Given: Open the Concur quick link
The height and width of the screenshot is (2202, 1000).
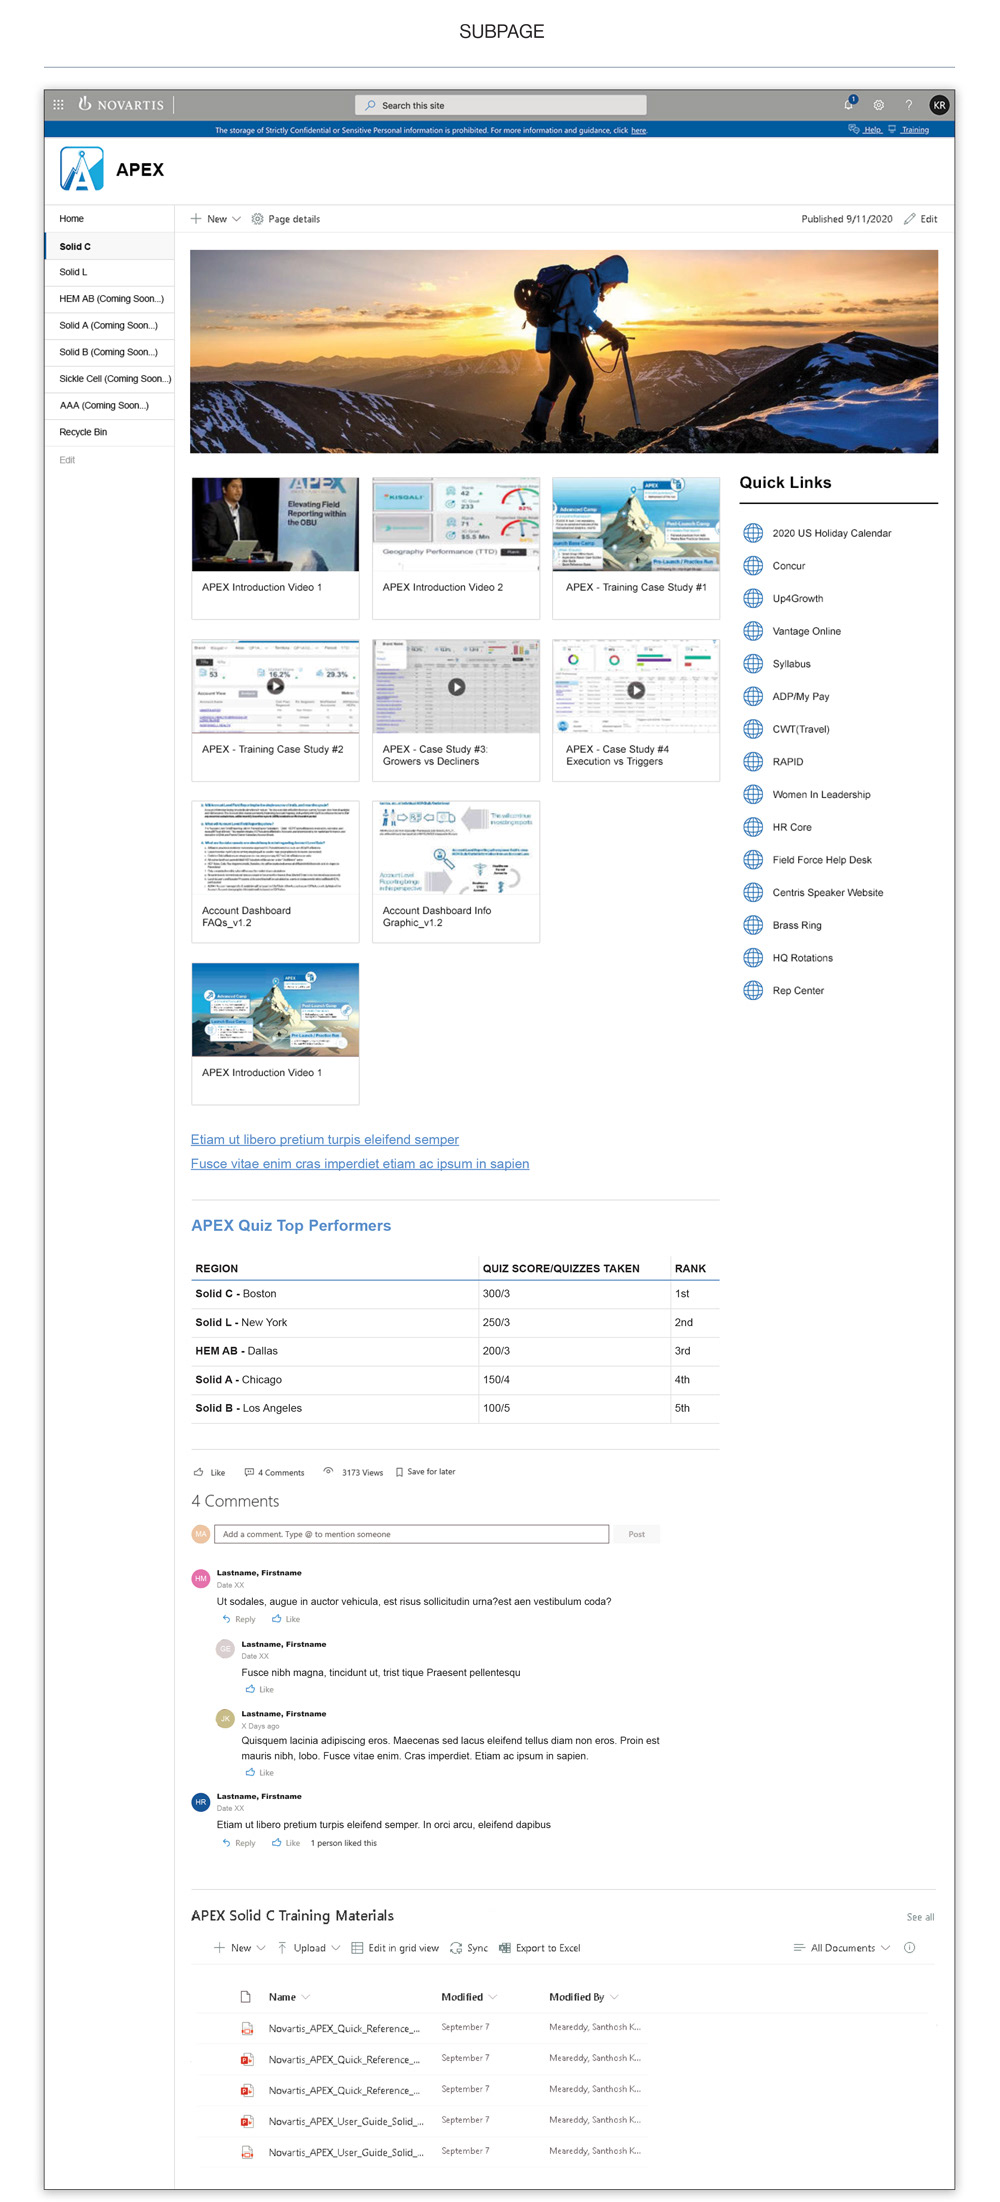Looking at the screenshot, I should click(788, 566).
